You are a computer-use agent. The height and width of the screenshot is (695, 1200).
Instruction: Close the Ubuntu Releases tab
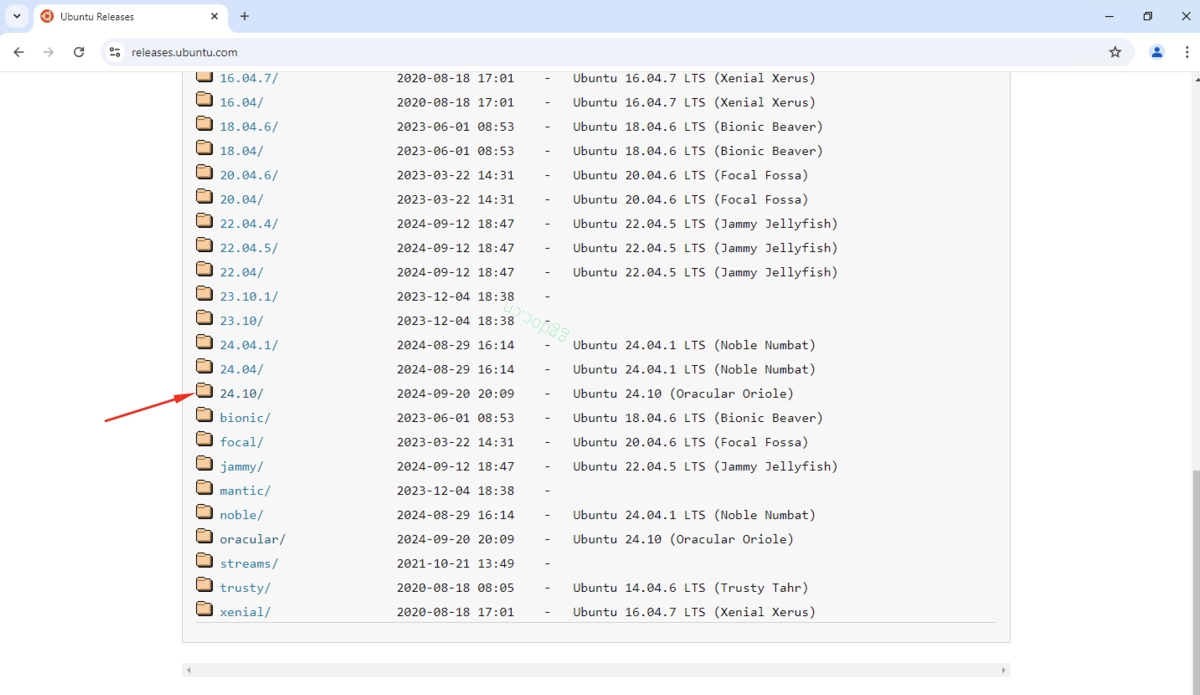(x=214, y=16)
